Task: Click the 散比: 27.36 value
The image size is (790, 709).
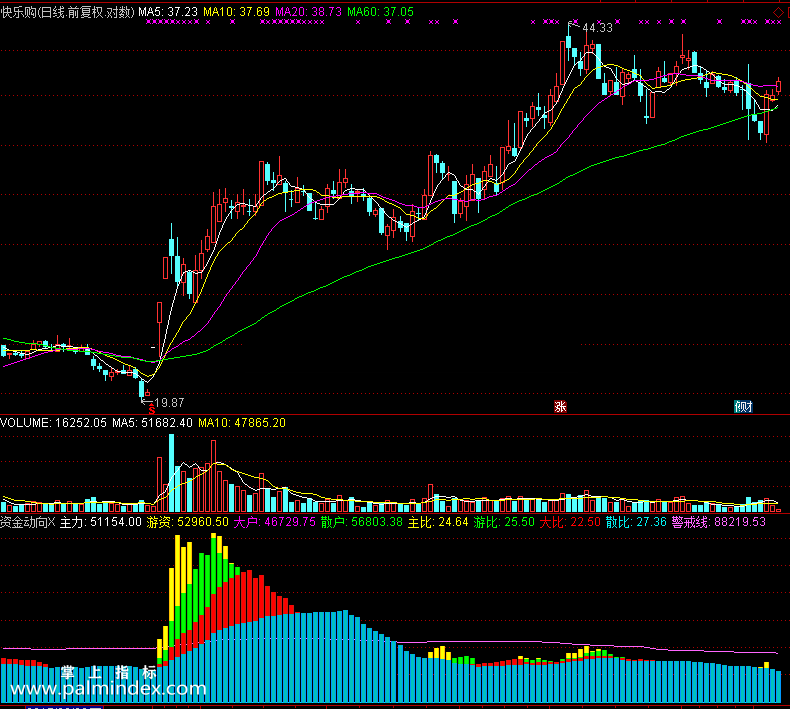Action: click(636, 522)
